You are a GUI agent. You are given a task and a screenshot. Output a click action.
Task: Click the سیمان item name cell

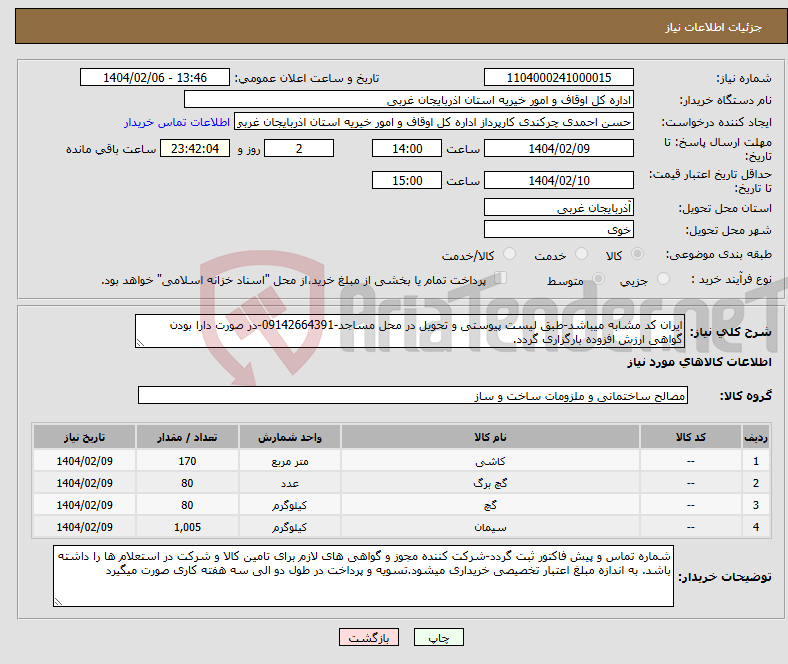click(490, 527)
